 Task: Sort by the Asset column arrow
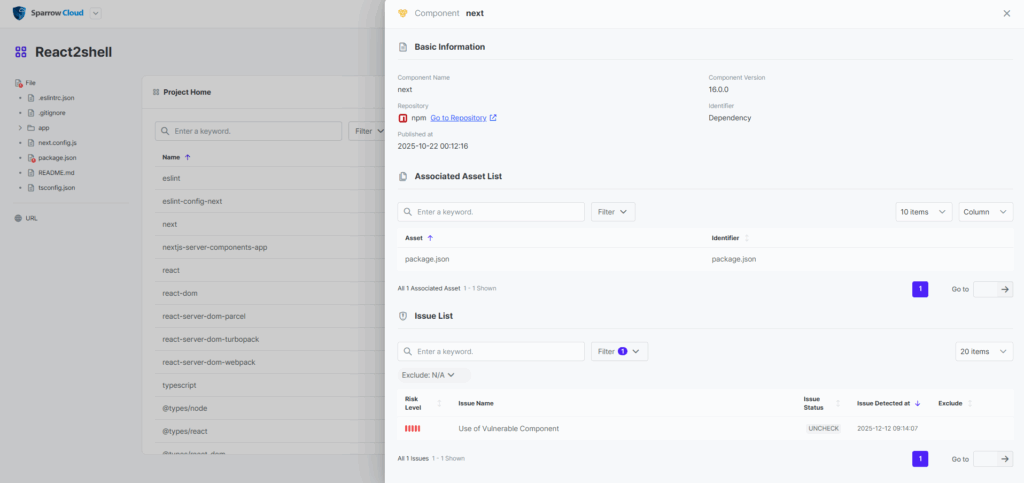tap(430, 238)
